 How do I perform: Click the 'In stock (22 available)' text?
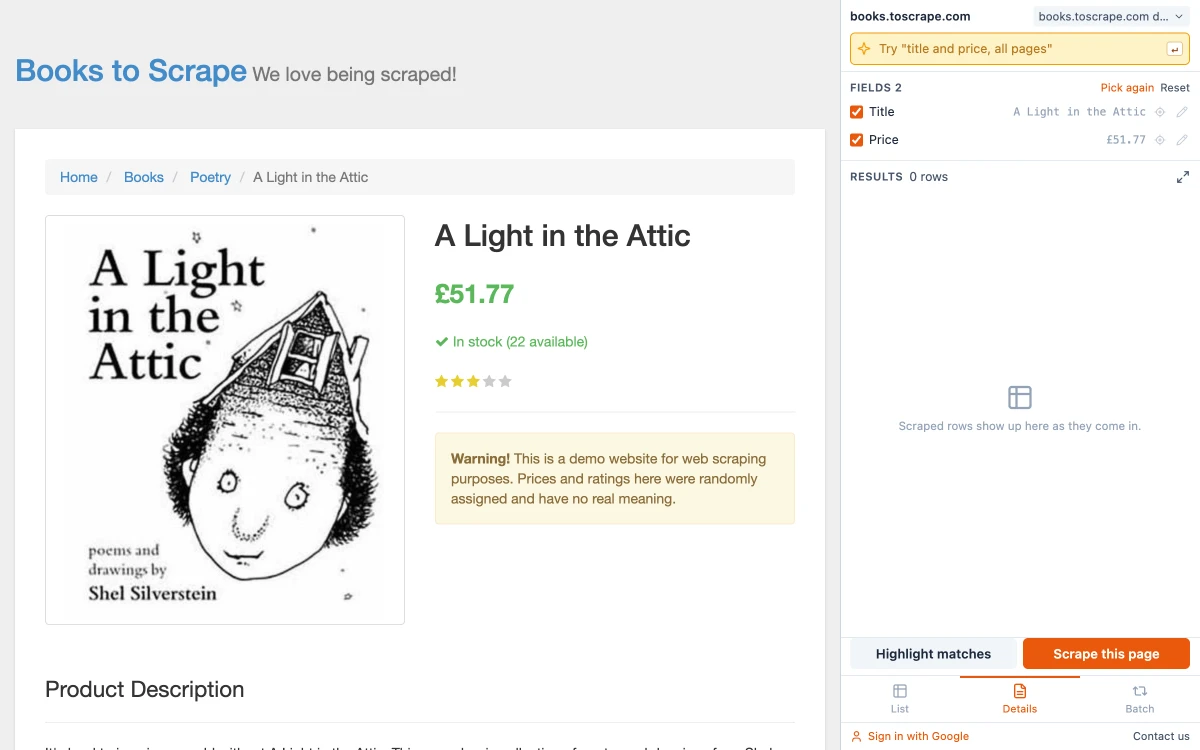(x=520, y=342)
